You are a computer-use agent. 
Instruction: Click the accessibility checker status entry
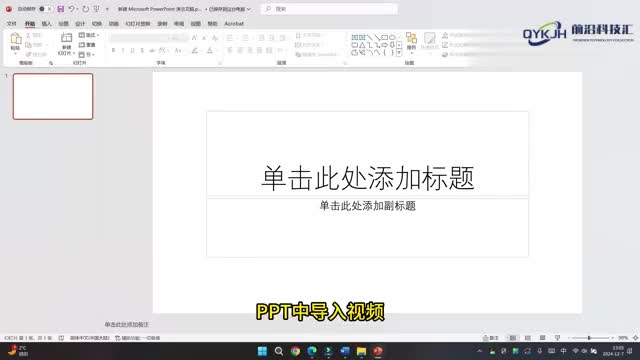[138, 338]
